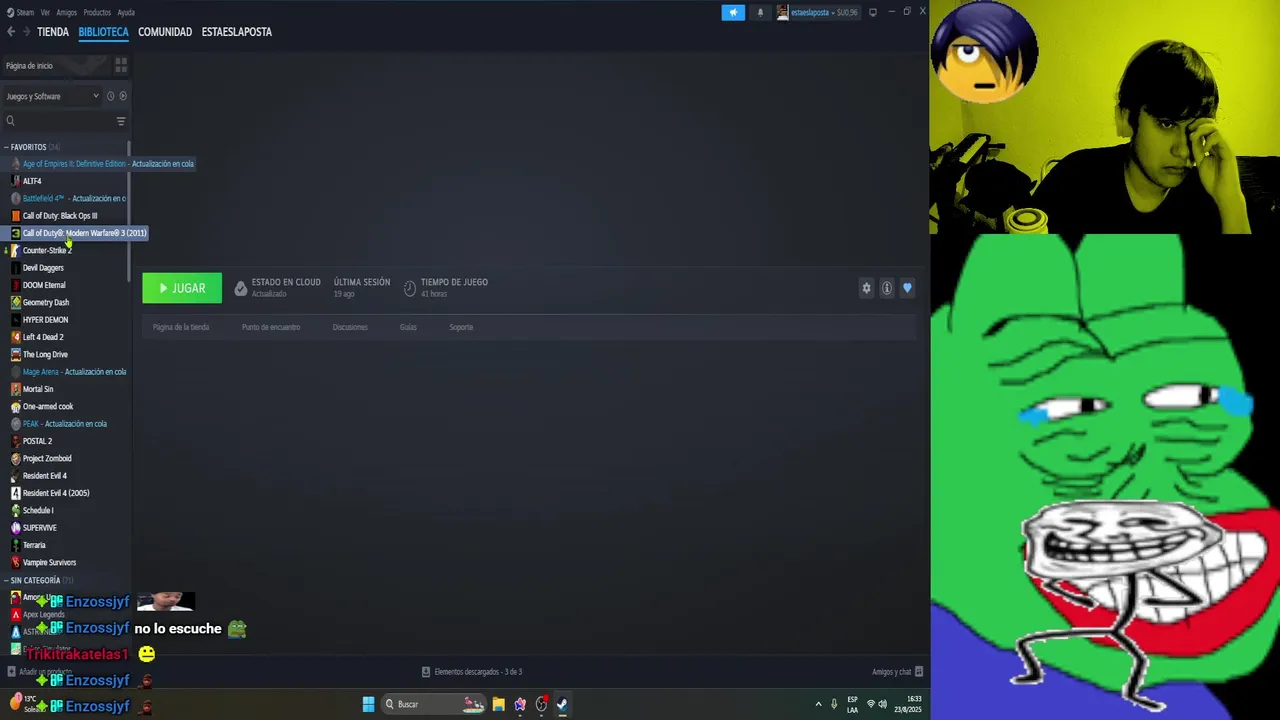
Task: Go forward with the right arrow
Action: click(x=26, y=32)
